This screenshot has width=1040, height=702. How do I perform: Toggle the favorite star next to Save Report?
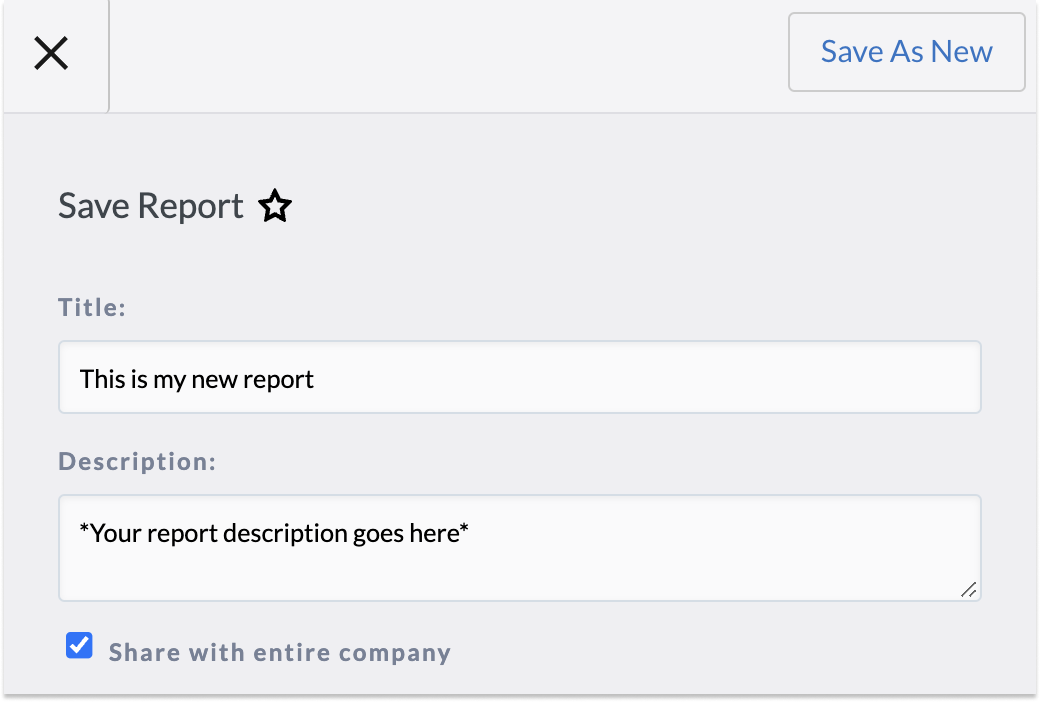(x=275, y=205)
